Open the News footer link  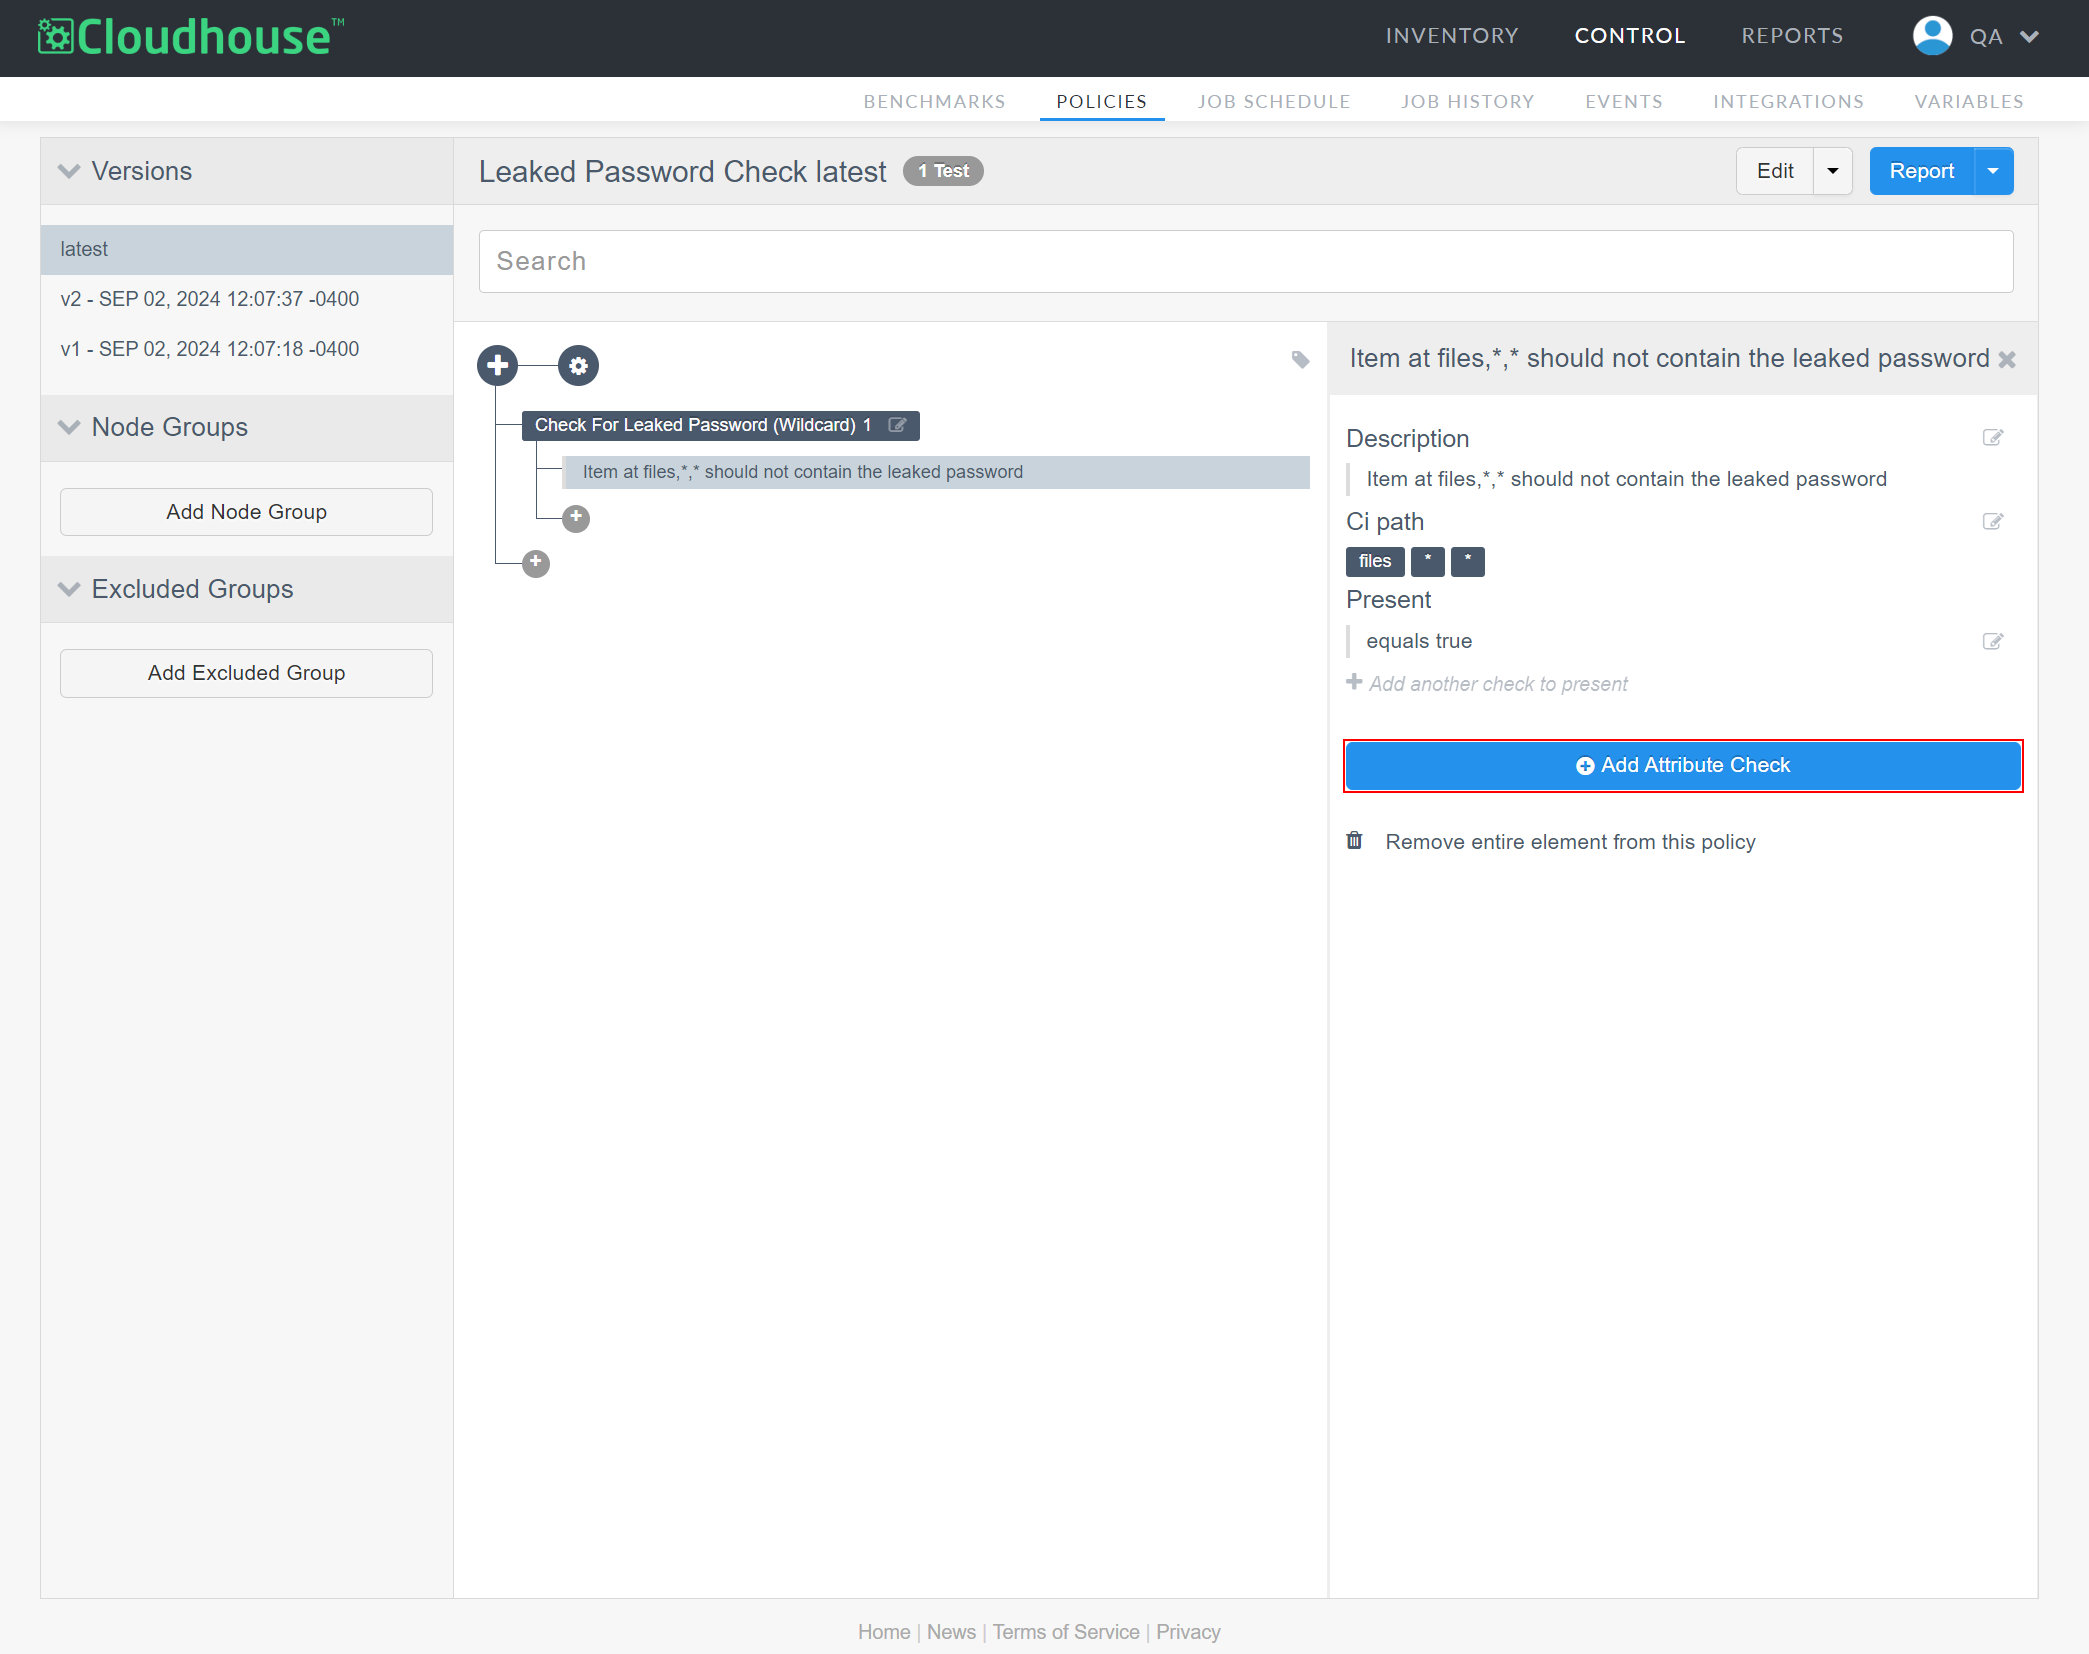click(951, 1632)
